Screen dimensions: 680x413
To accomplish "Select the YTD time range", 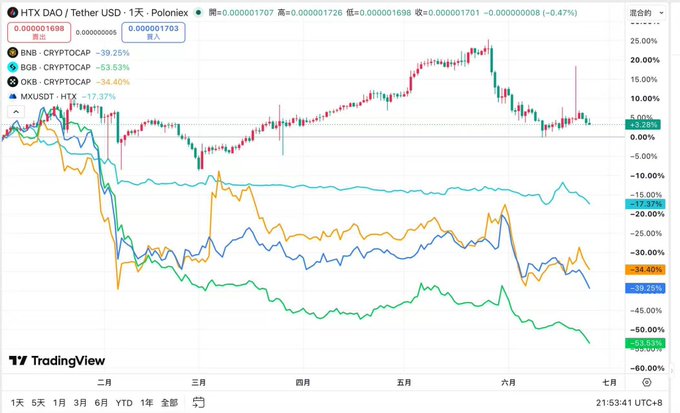I will [124, 403].
